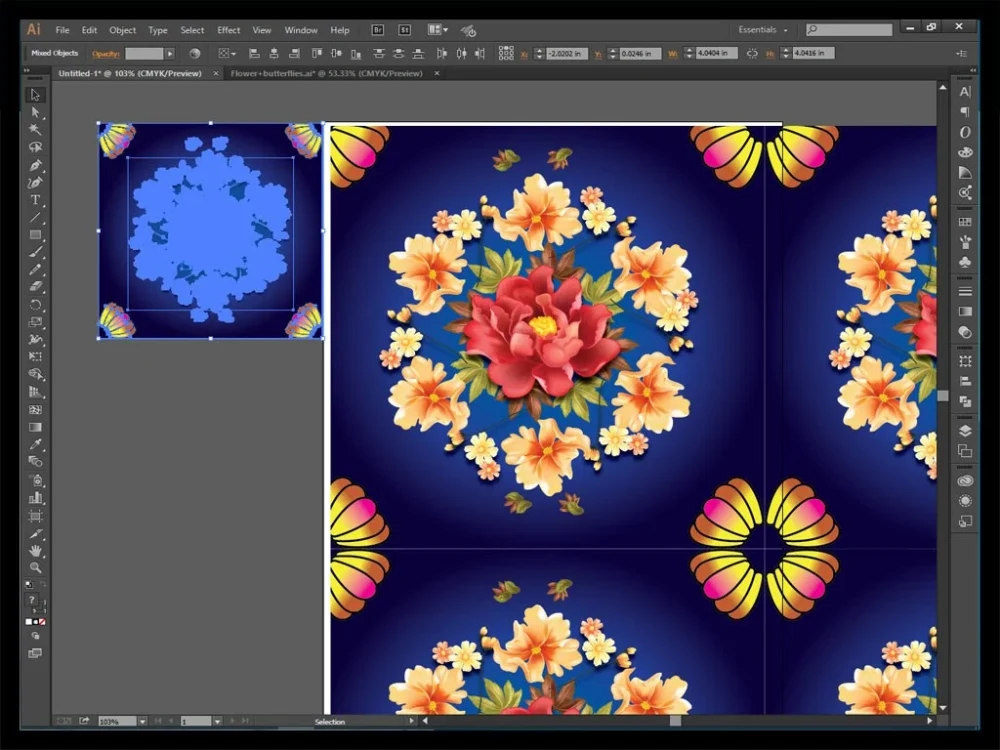The height and width of the screenshot is (750, 1000).
Task: Click the W width value field
Action: 716,54
